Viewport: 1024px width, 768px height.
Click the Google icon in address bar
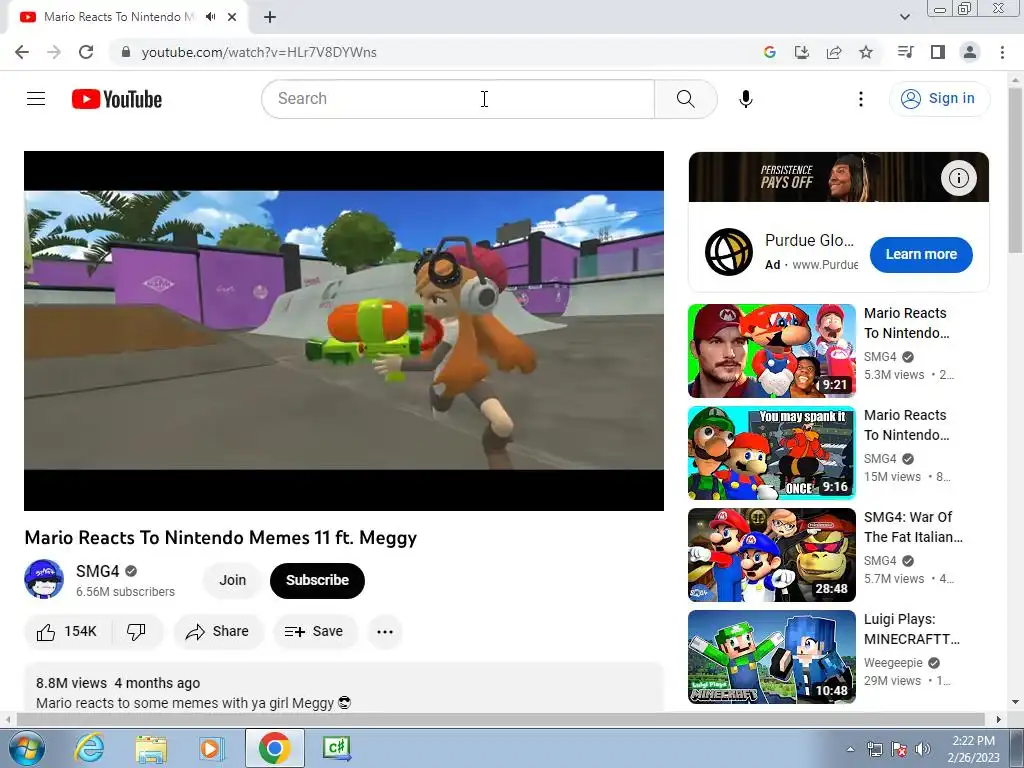click(770, 52)
